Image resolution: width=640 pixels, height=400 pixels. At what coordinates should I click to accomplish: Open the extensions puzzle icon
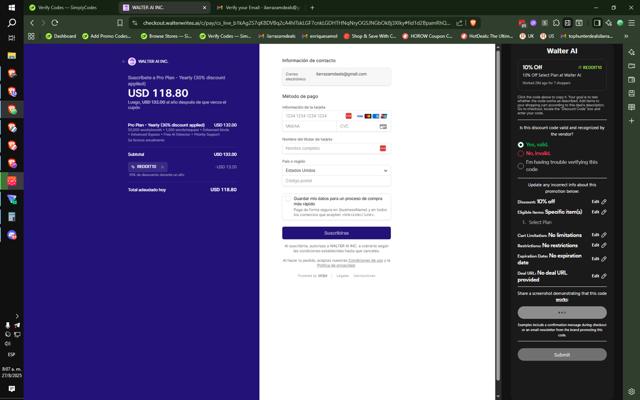click(556, 23)
